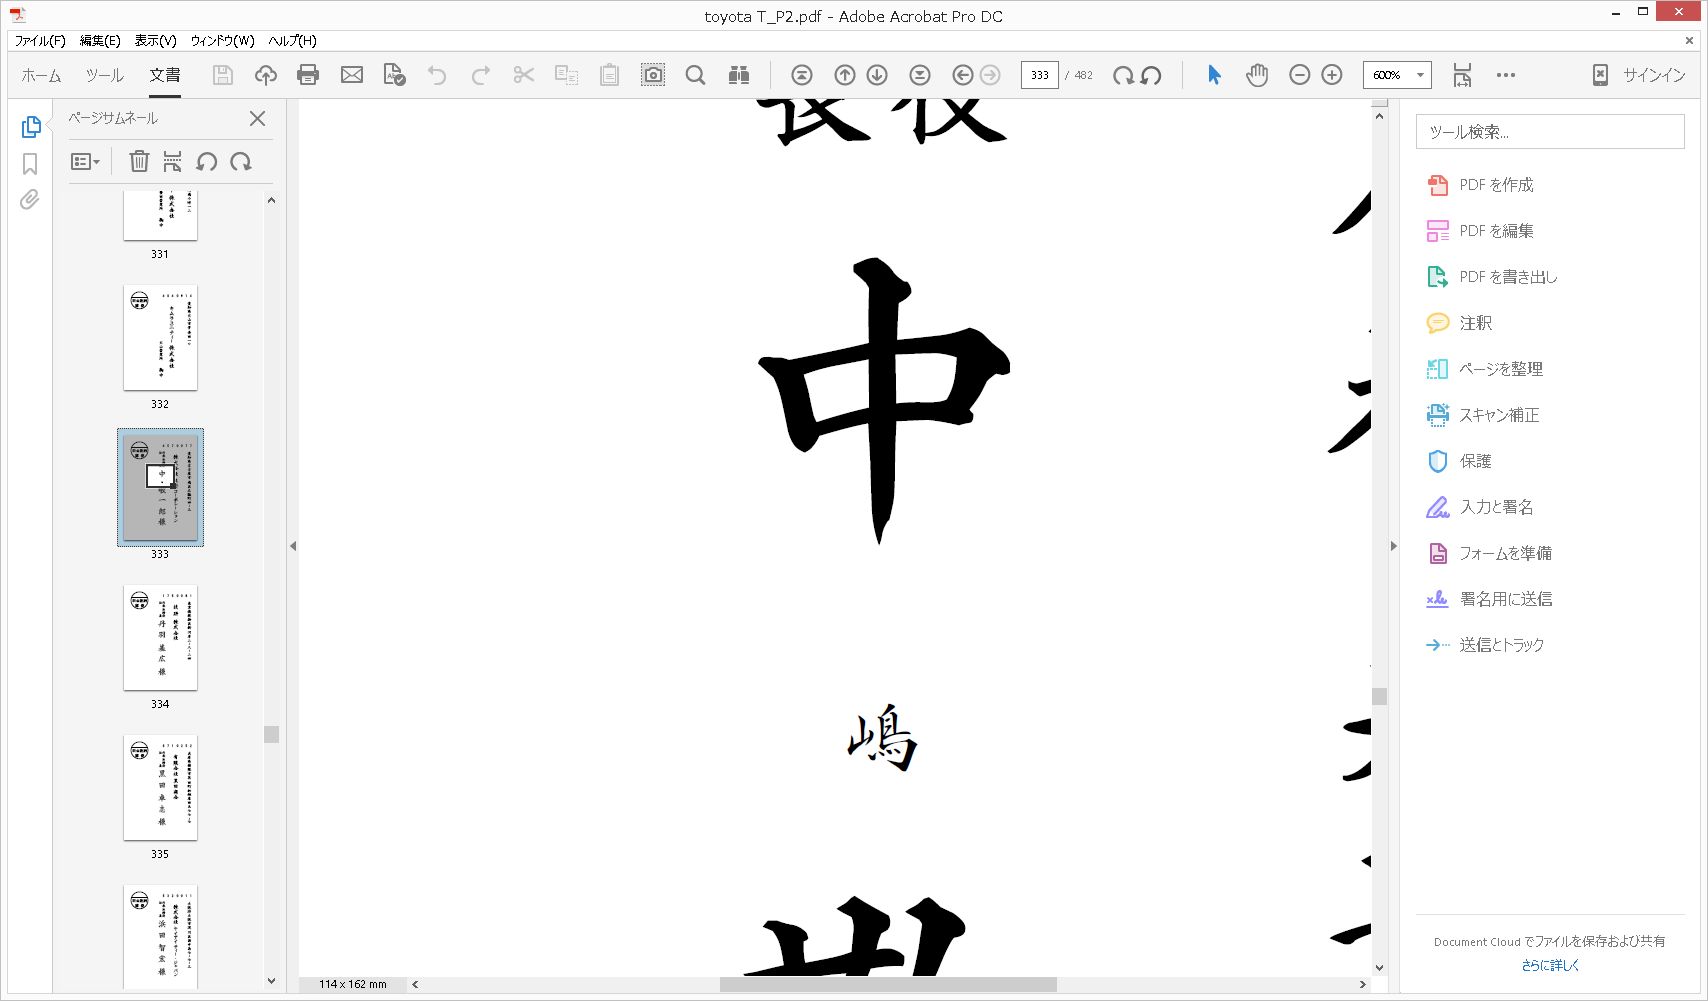Click fit page scrolling mode icon
Image resolution: width=1708 pixels, height=1001 pixels.
[1462, 75]
